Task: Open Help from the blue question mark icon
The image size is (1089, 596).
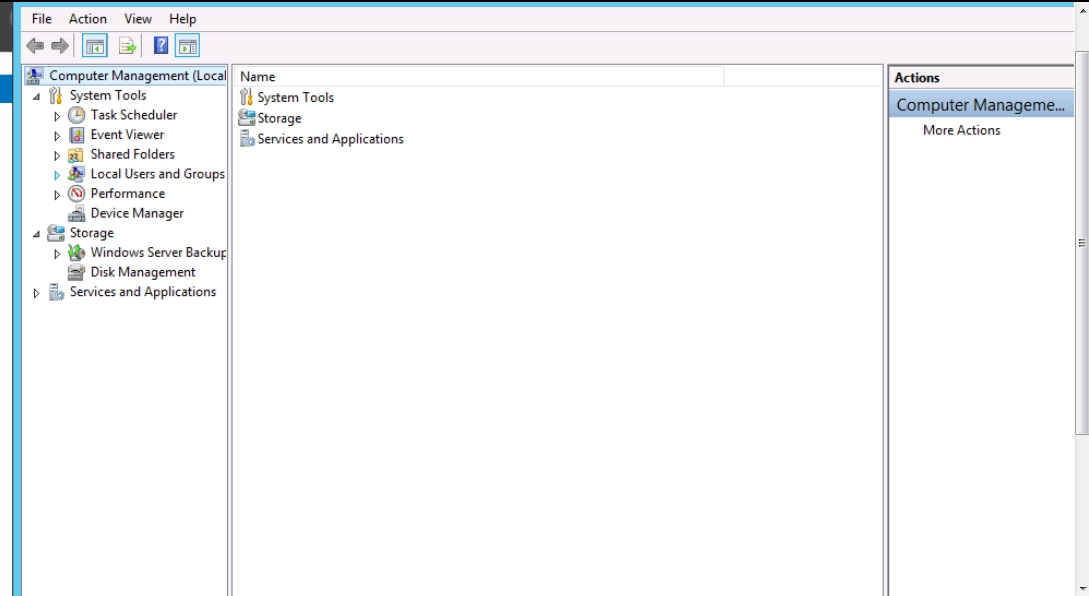Action: click(x=160, y=46)
